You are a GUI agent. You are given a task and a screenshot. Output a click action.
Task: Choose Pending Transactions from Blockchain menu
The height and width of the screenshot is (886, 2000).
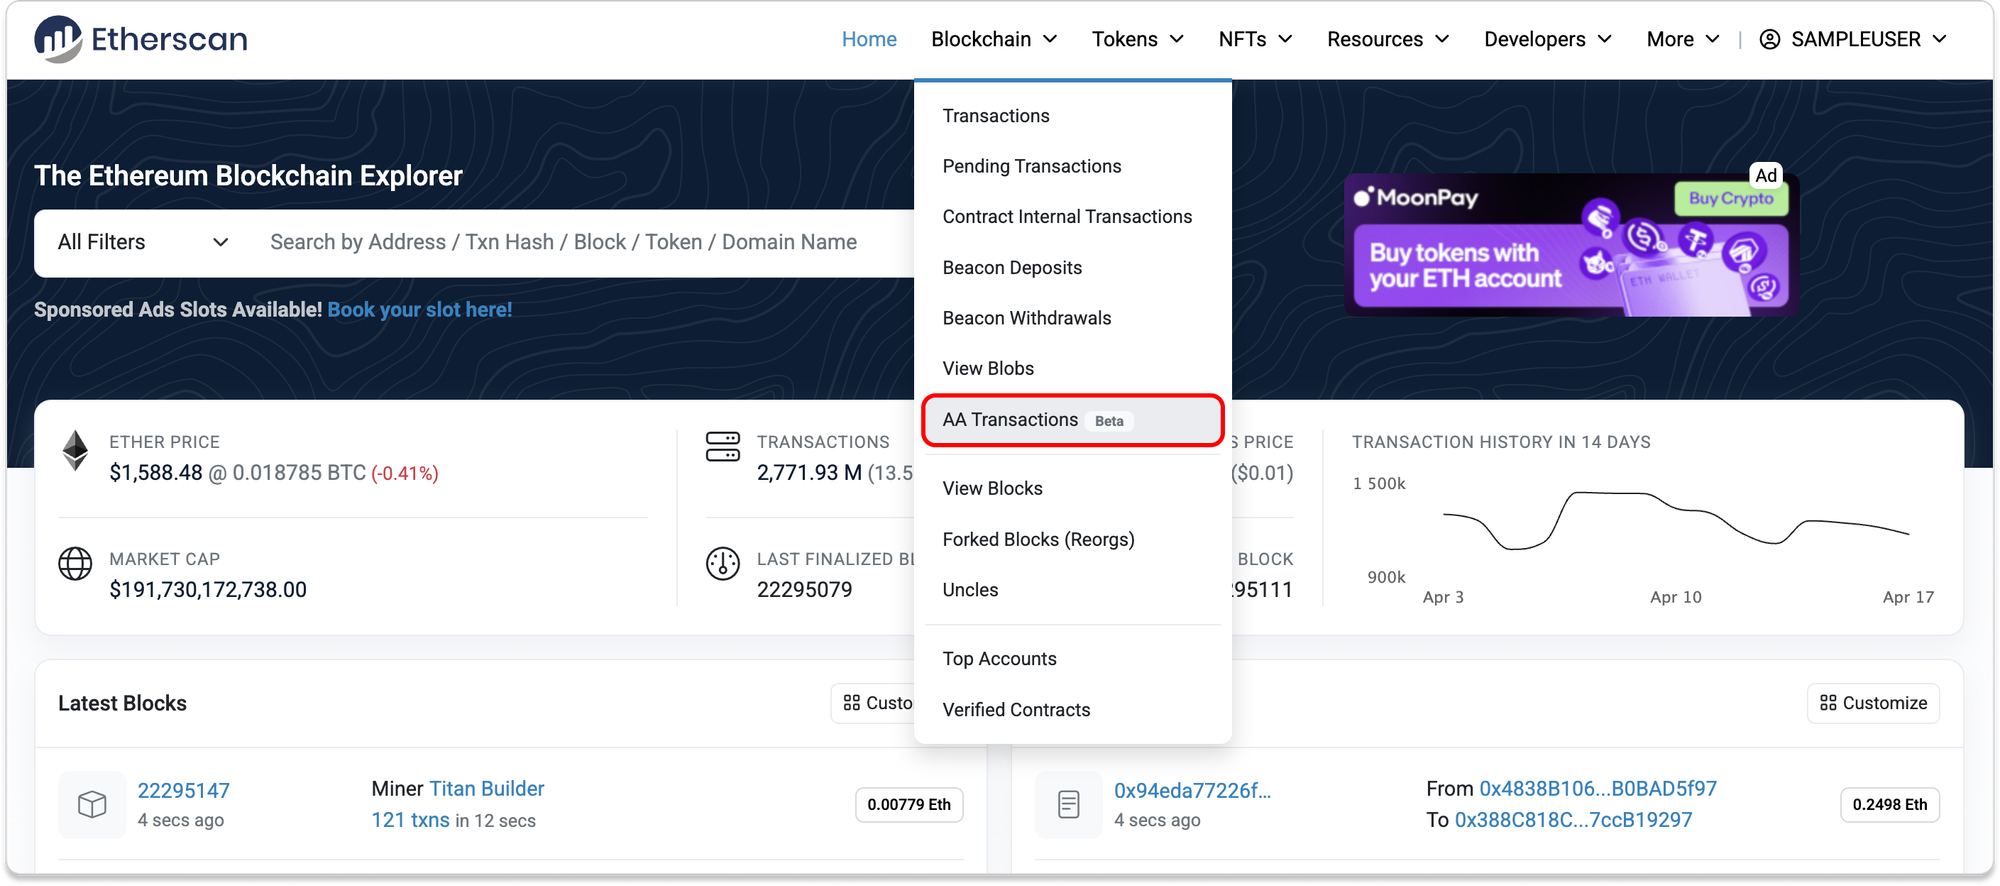pos(1031,166)
